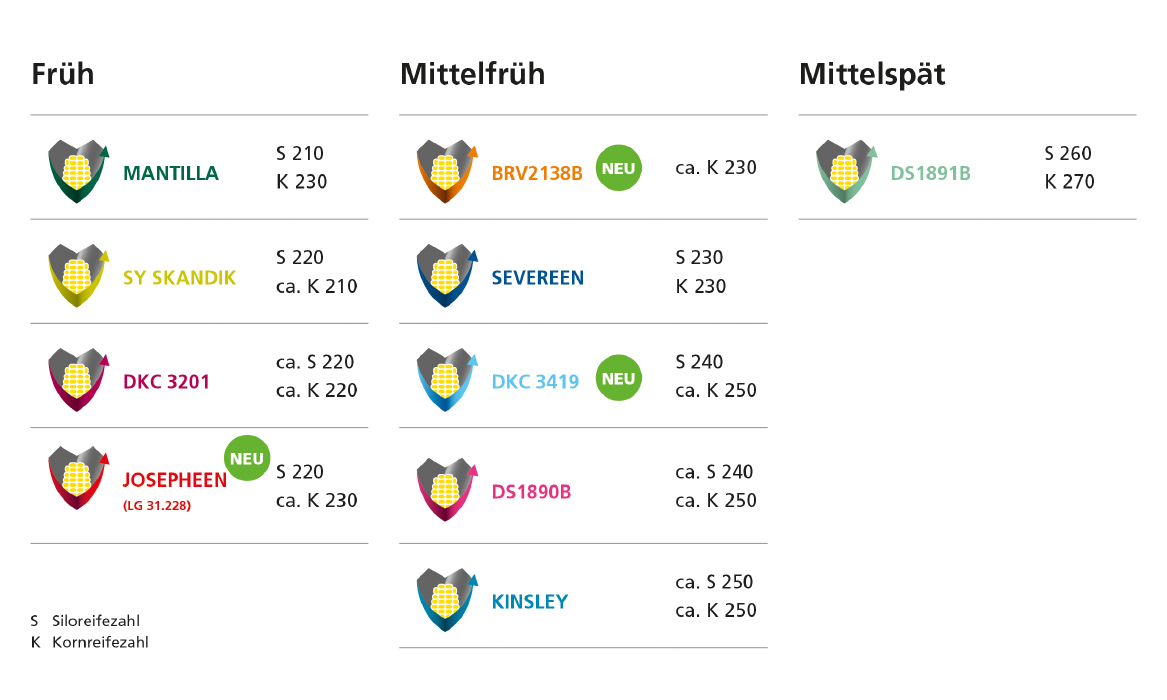This screenshot has width=1167, height=700.
Task: Click the pale green DS1891B corn shield icon
Action: point(846,171)
